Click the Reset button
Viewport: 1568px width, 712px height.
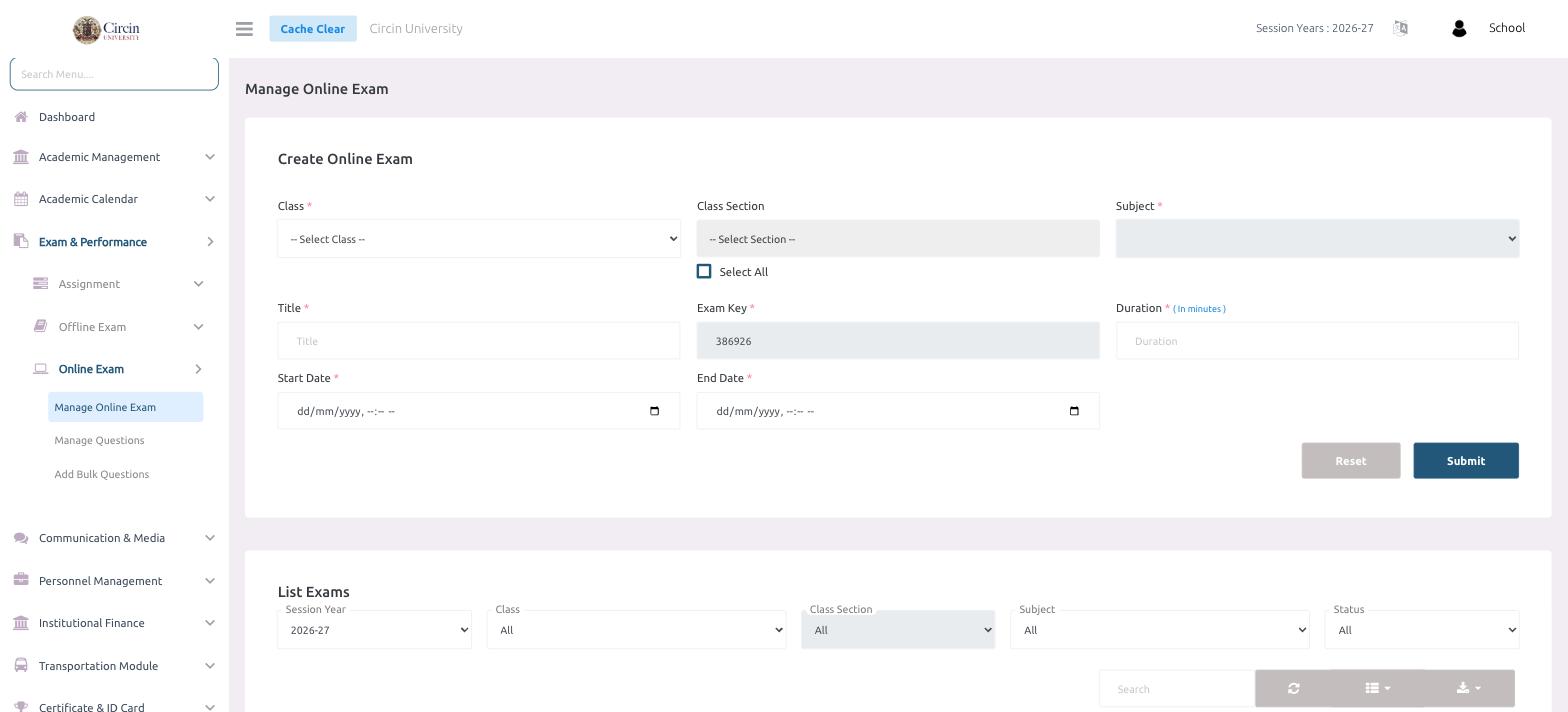(1351, 461)
